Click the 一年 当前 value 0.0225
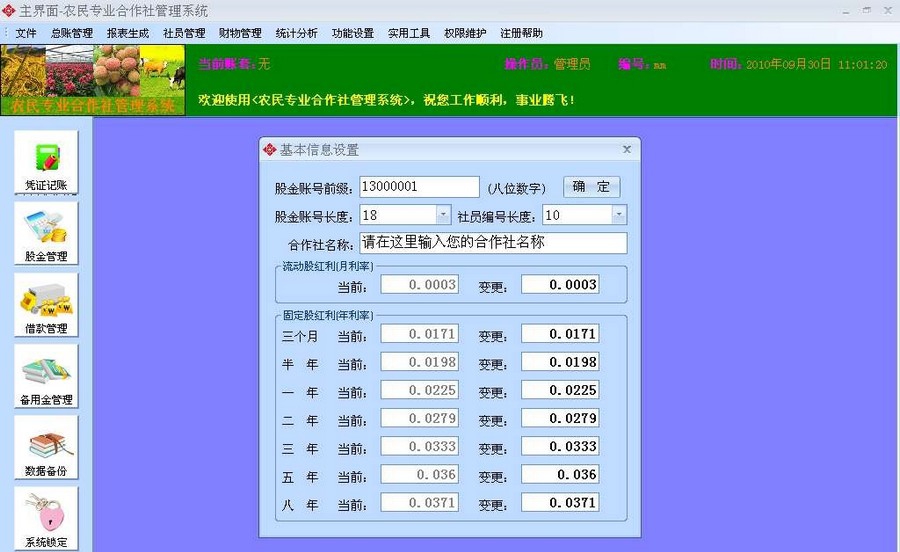The height and width of the screenshot is (552, 900). coord(420,390)
